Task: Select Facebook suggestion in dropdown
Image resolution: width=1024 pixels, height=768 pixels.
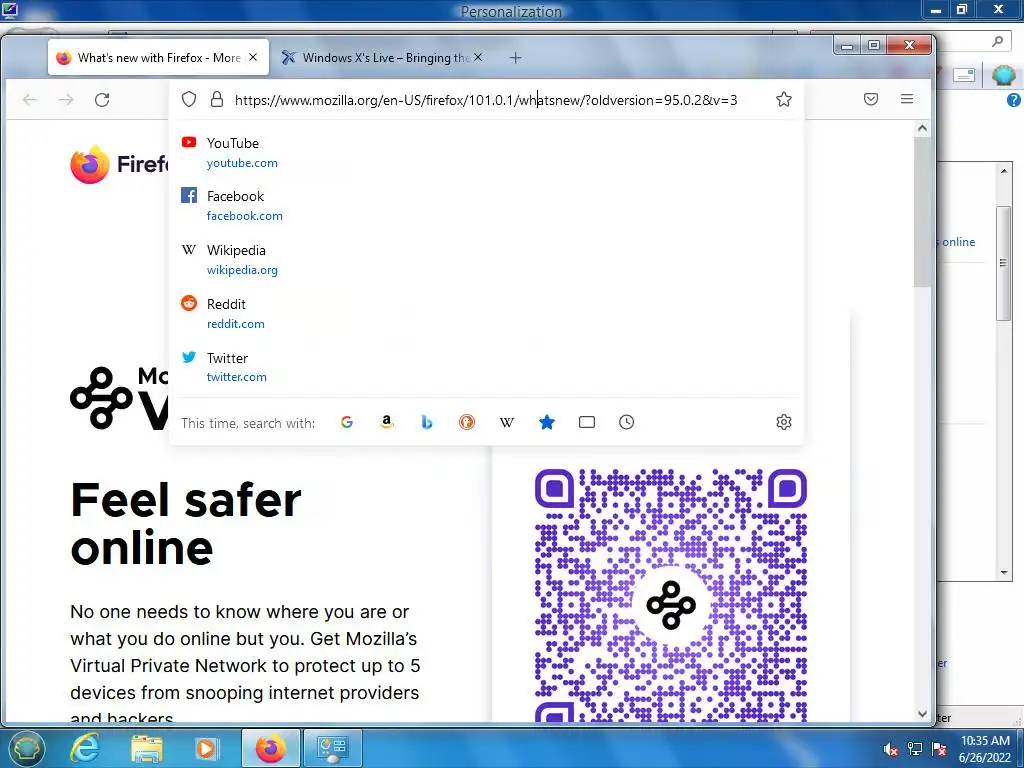Action: click(x=487, y=206)
